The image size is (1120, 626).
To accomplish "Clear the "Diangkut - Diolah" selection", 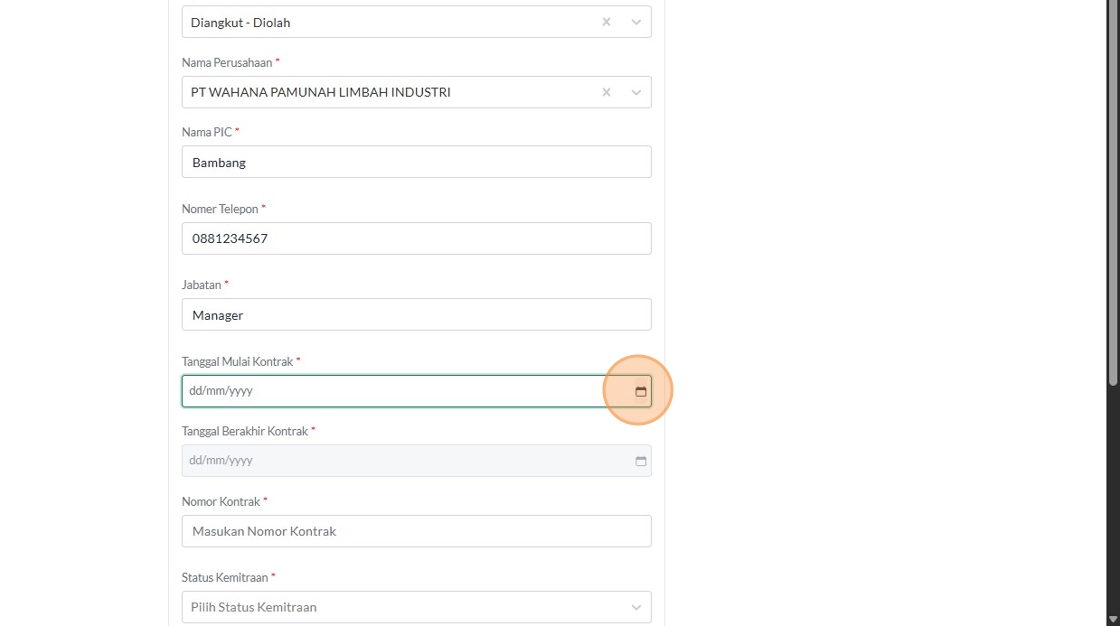I will pos(606,22).
